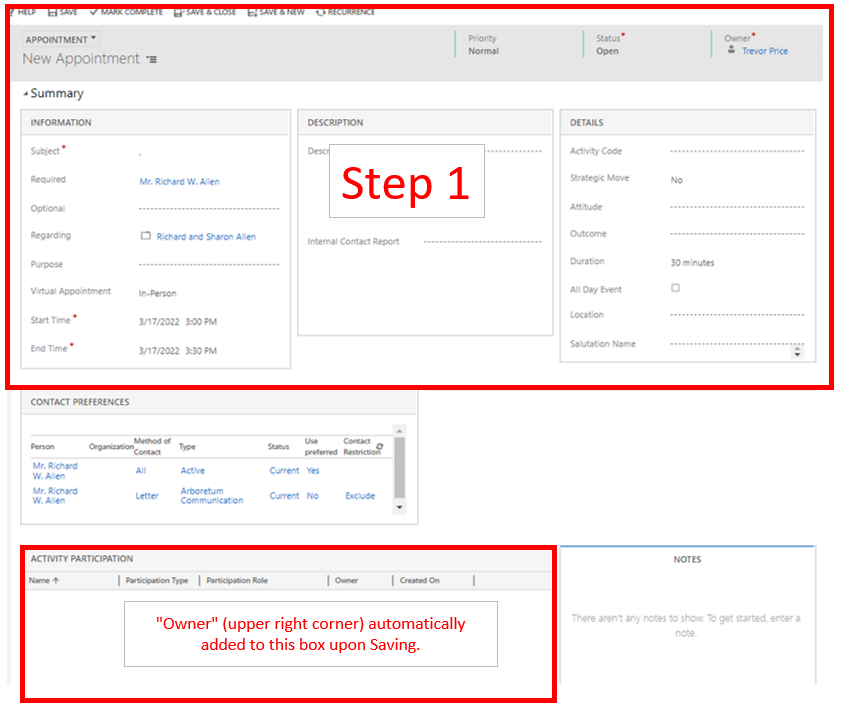846x714 pixels.
Task: Sort Contact Preferences by Type column
Action: pos(187,447)
